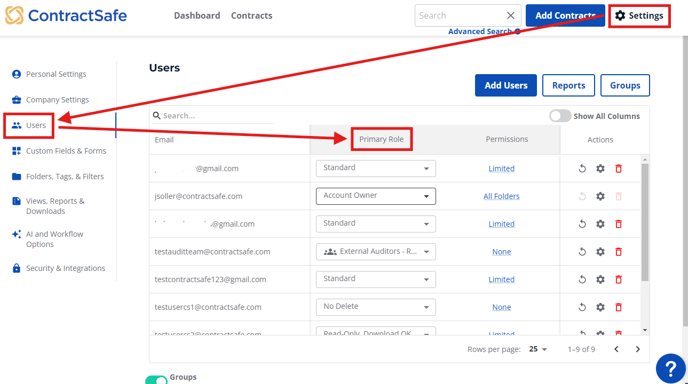This screenshot has width=688, height=384.
Task: Expand the External Auditors role dropdown
Action: [x=376, y=252]
